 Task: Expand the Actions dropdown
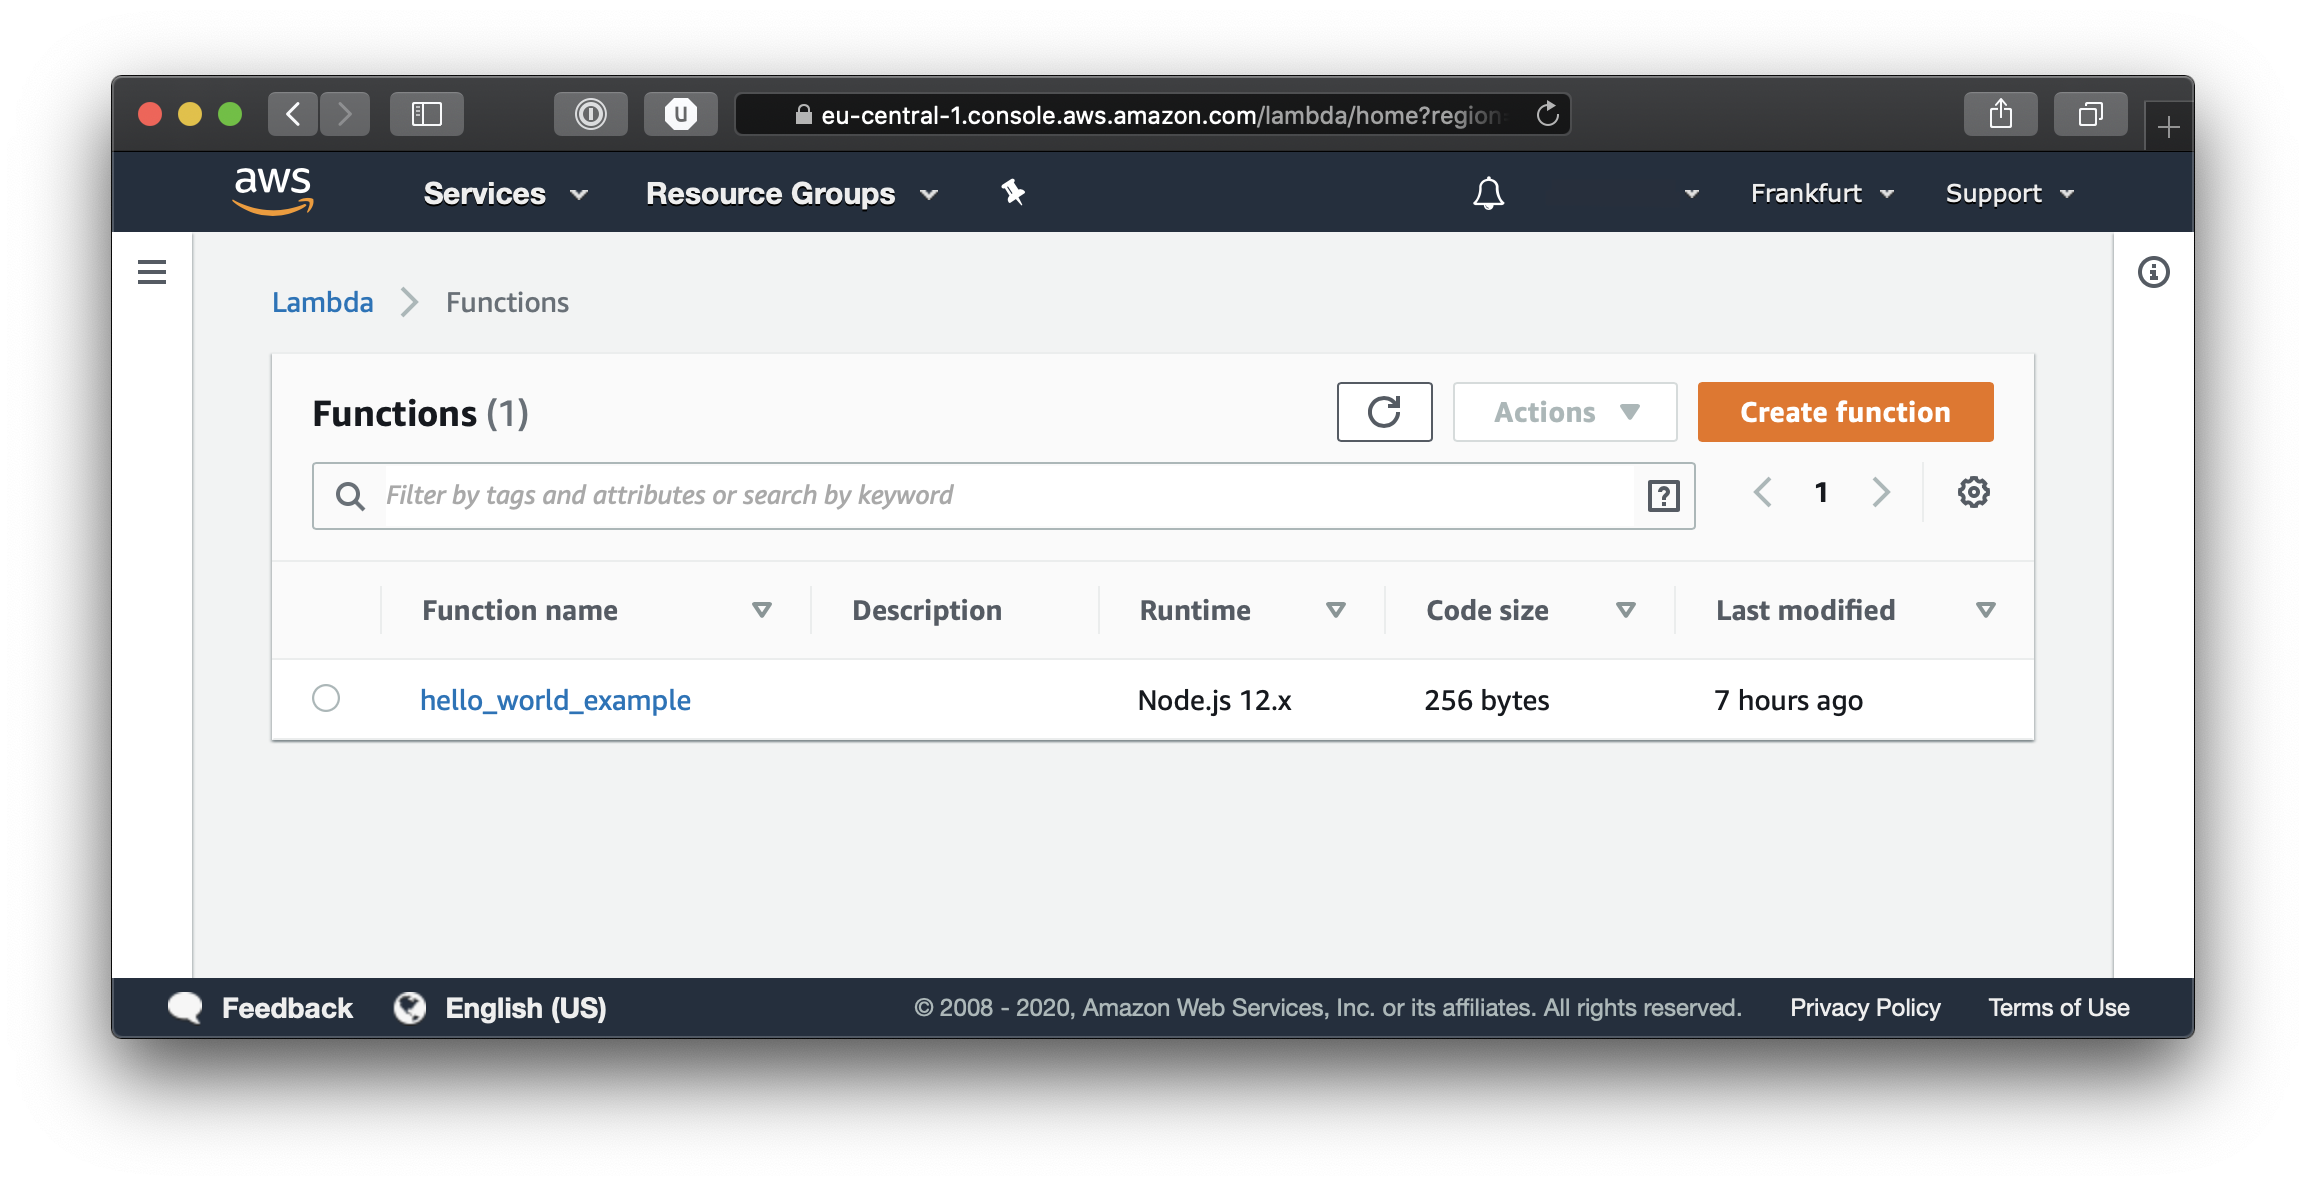point(1564,412)
